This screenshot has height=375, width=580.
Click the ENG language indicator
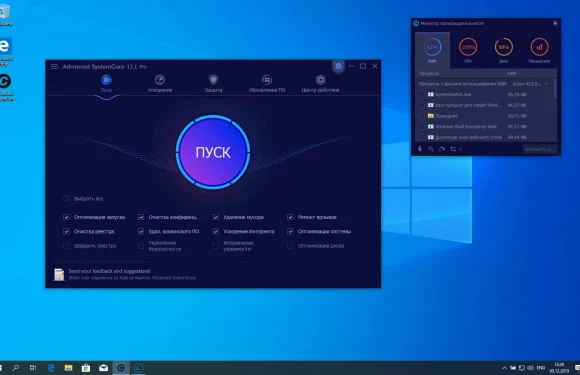coord(541,368)
